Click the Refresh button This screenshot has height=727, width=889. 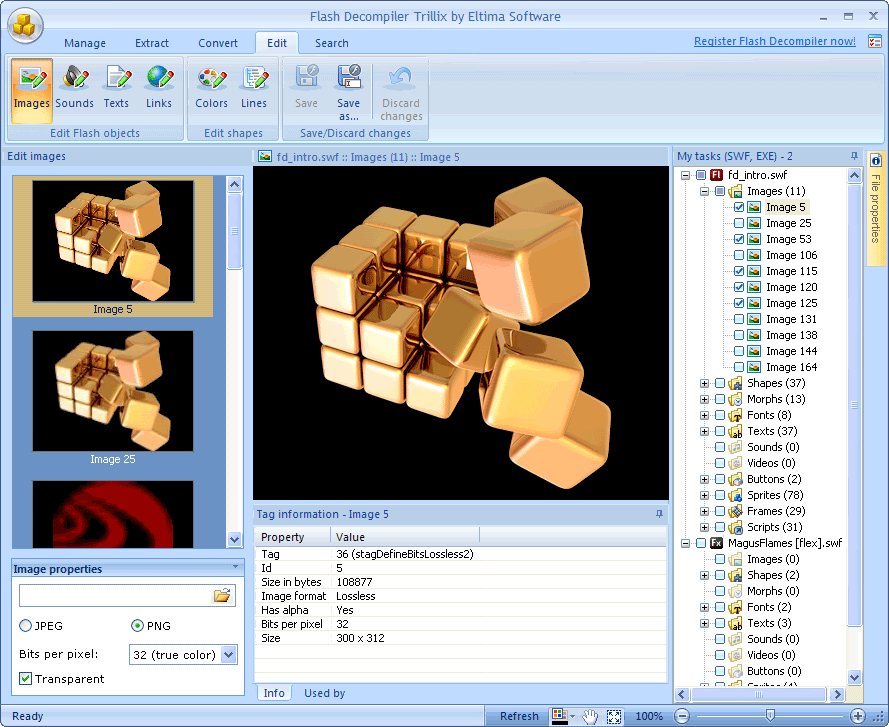pos(519,716)
